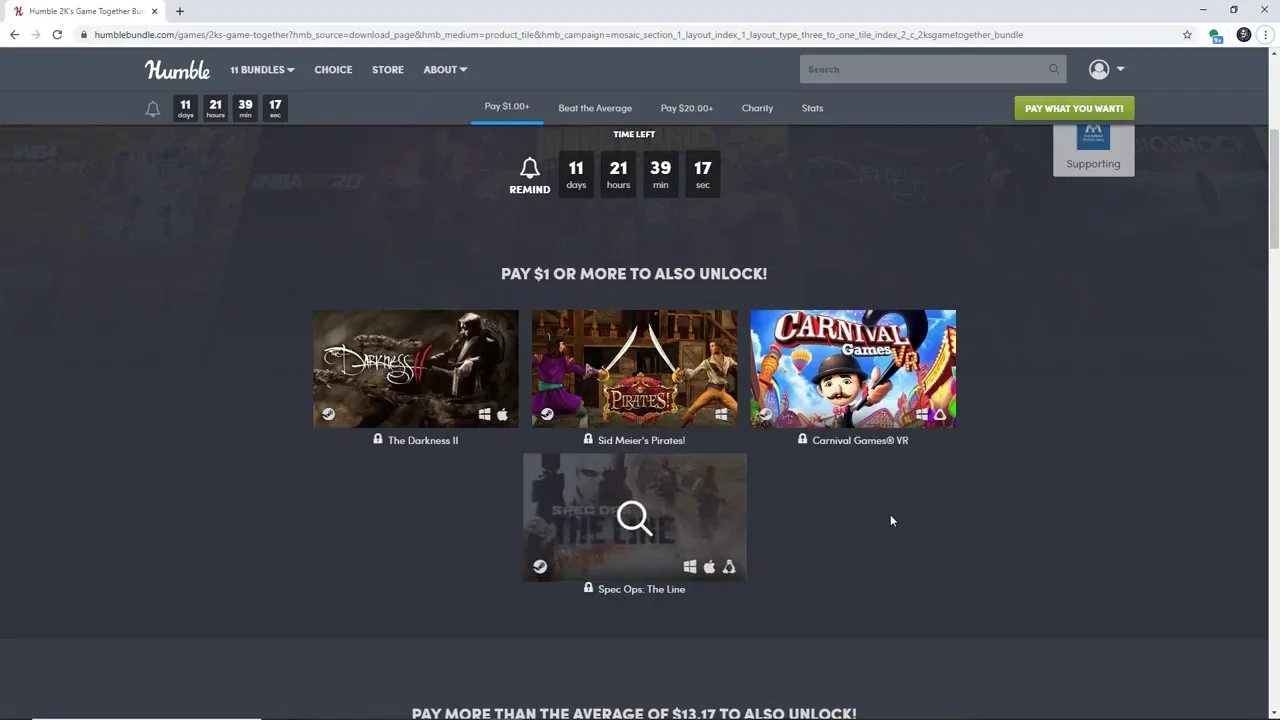
Task: Open the Chrome three-dot menu
Action: 1266,34
